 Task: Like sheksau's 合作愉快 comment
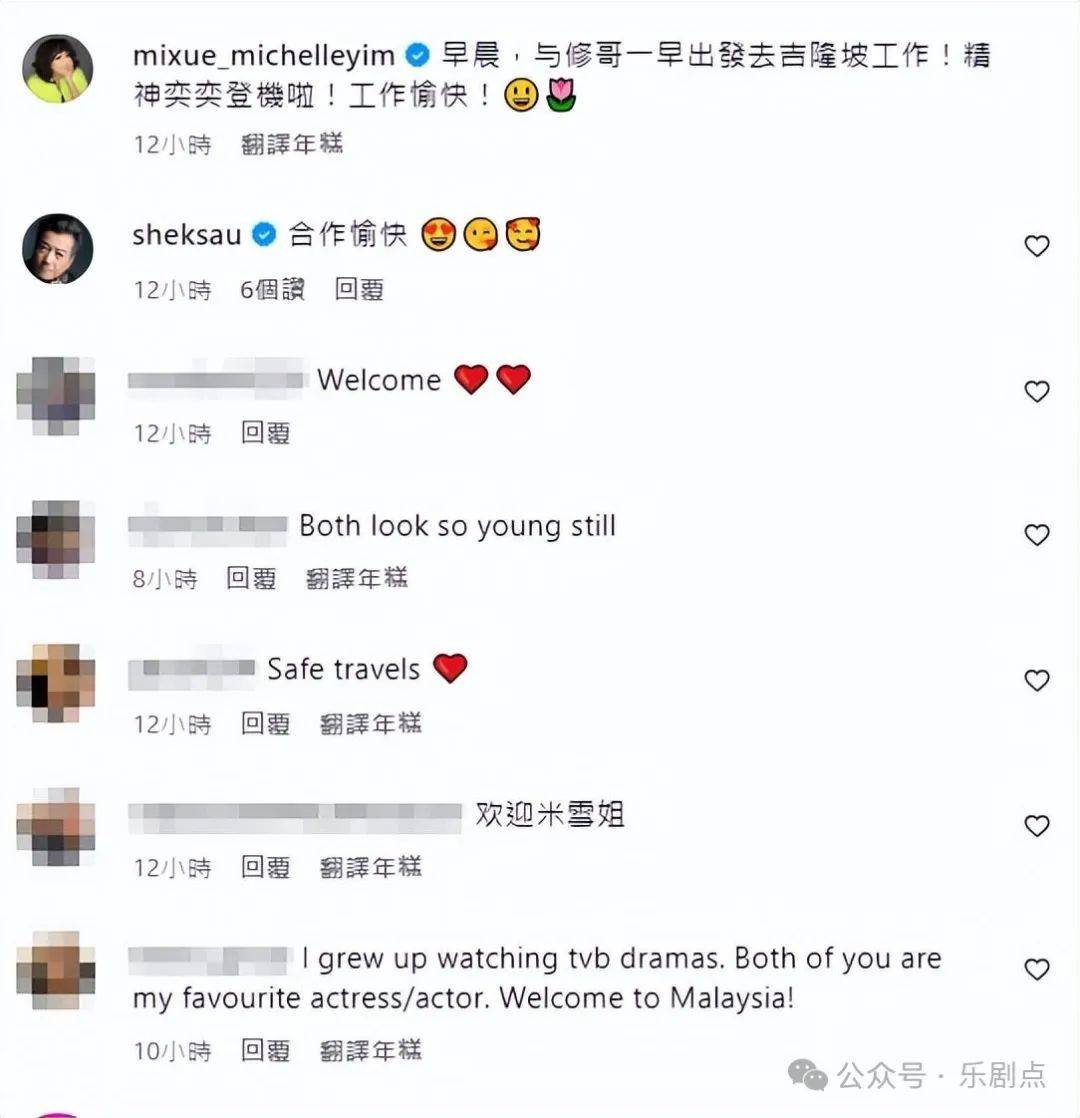click(1037, 246)
